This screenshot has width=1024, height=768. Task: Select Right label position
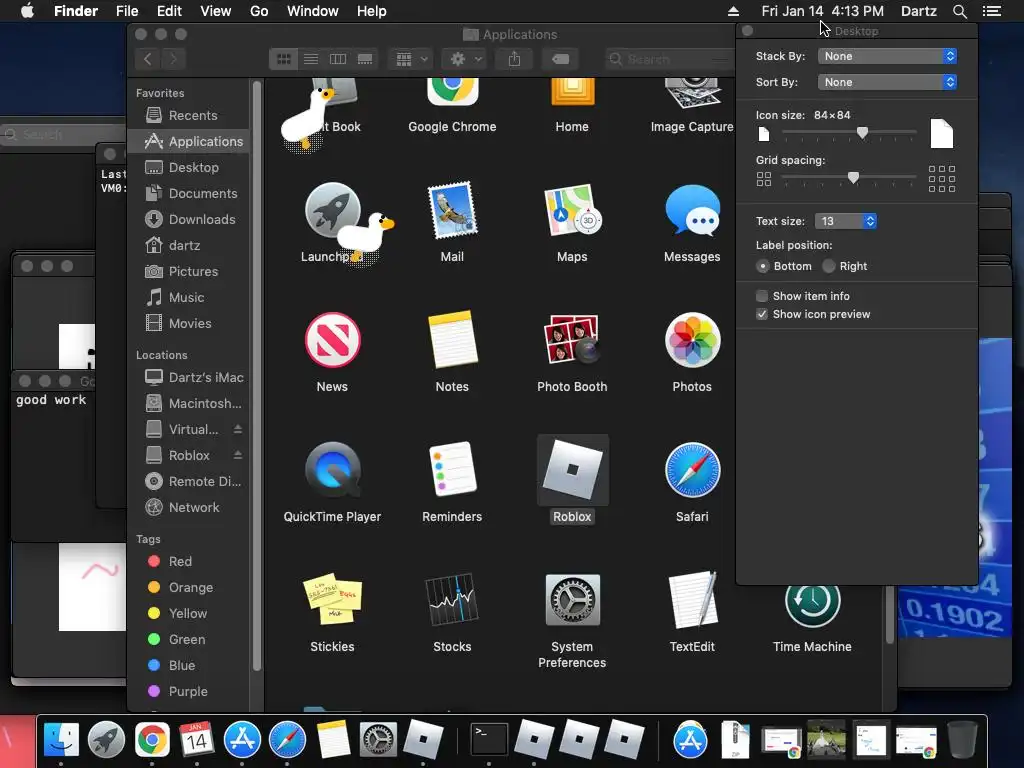click(x=829, y=266)
